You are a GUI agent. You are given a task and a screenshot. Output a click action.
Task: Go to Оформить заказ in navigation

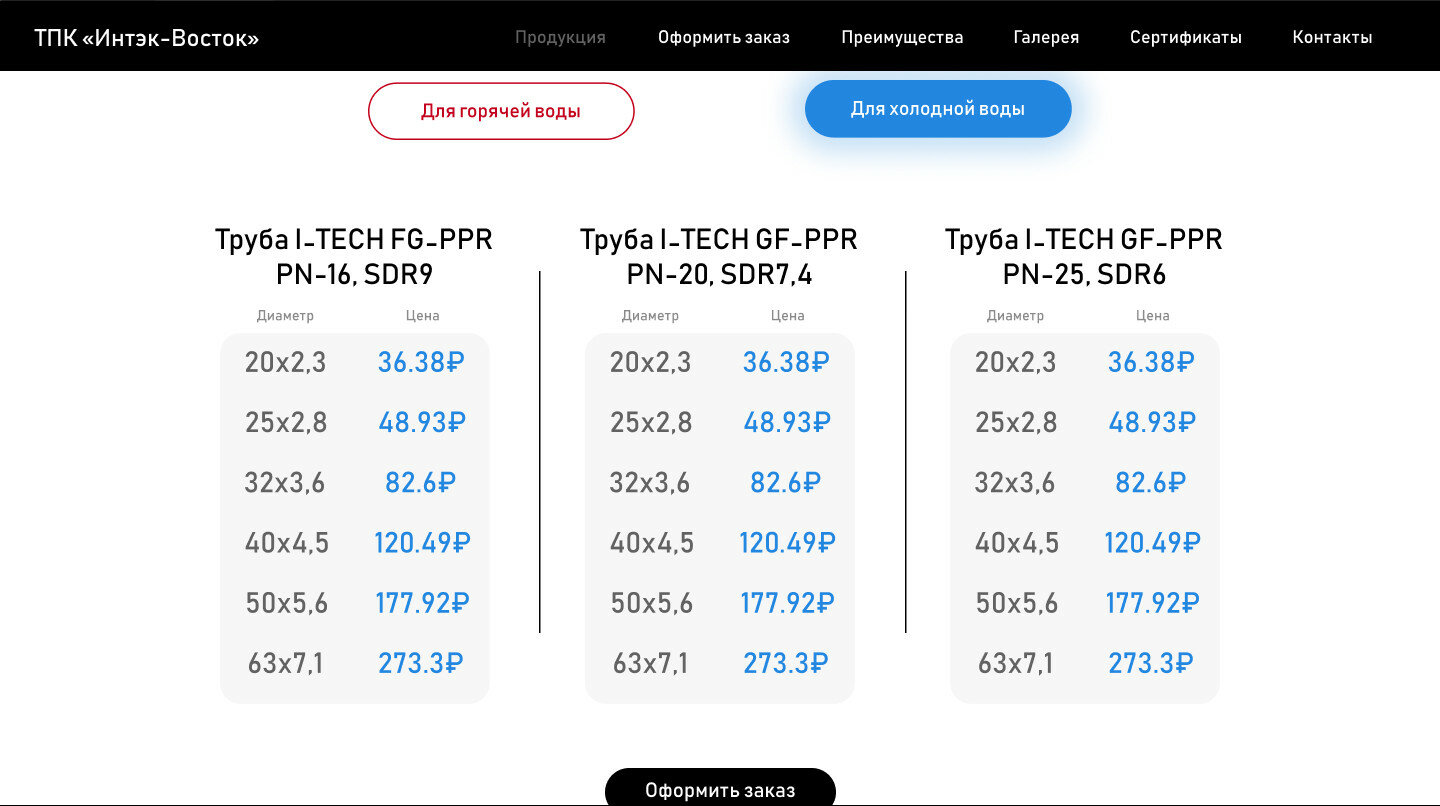click(724, 38)
